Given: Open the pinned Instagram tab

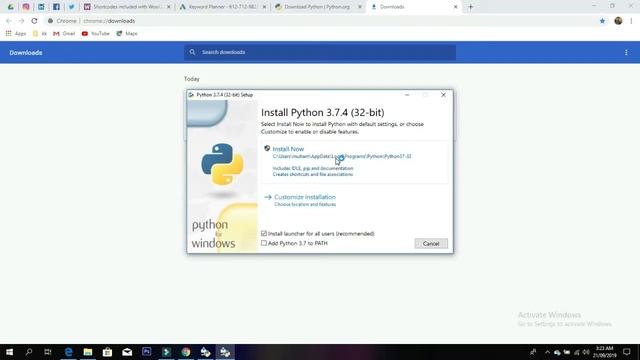Looking at the screenshot, I should tap(26, 7).
